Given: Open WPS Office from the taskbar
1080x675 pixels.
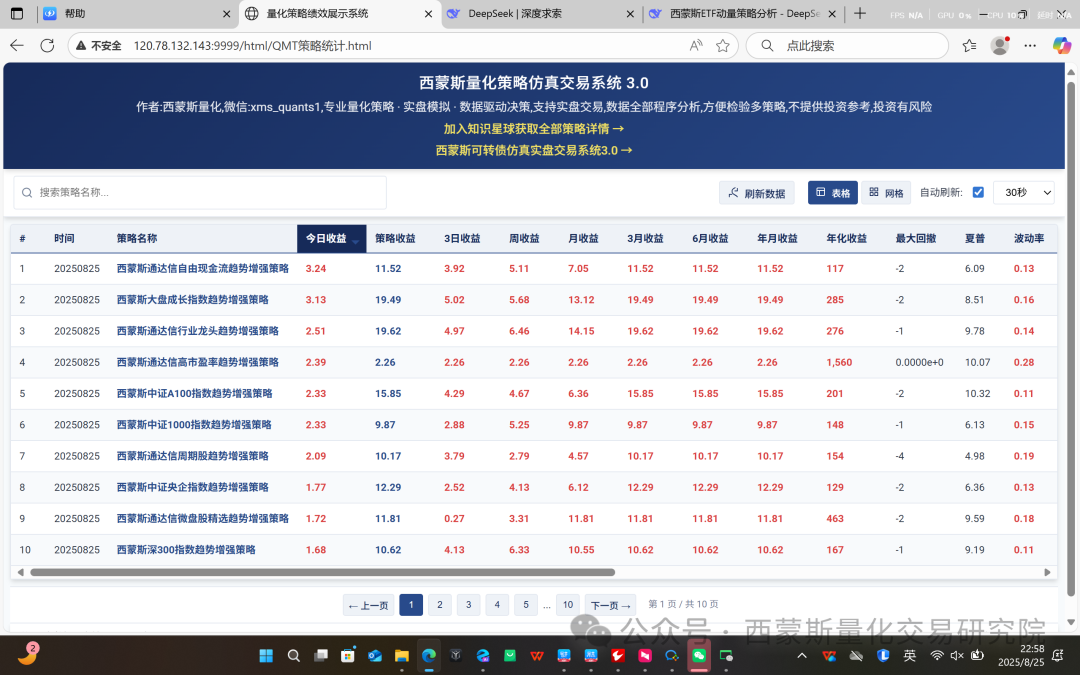Looking at the screenshot, I should (x=537, y=656).
